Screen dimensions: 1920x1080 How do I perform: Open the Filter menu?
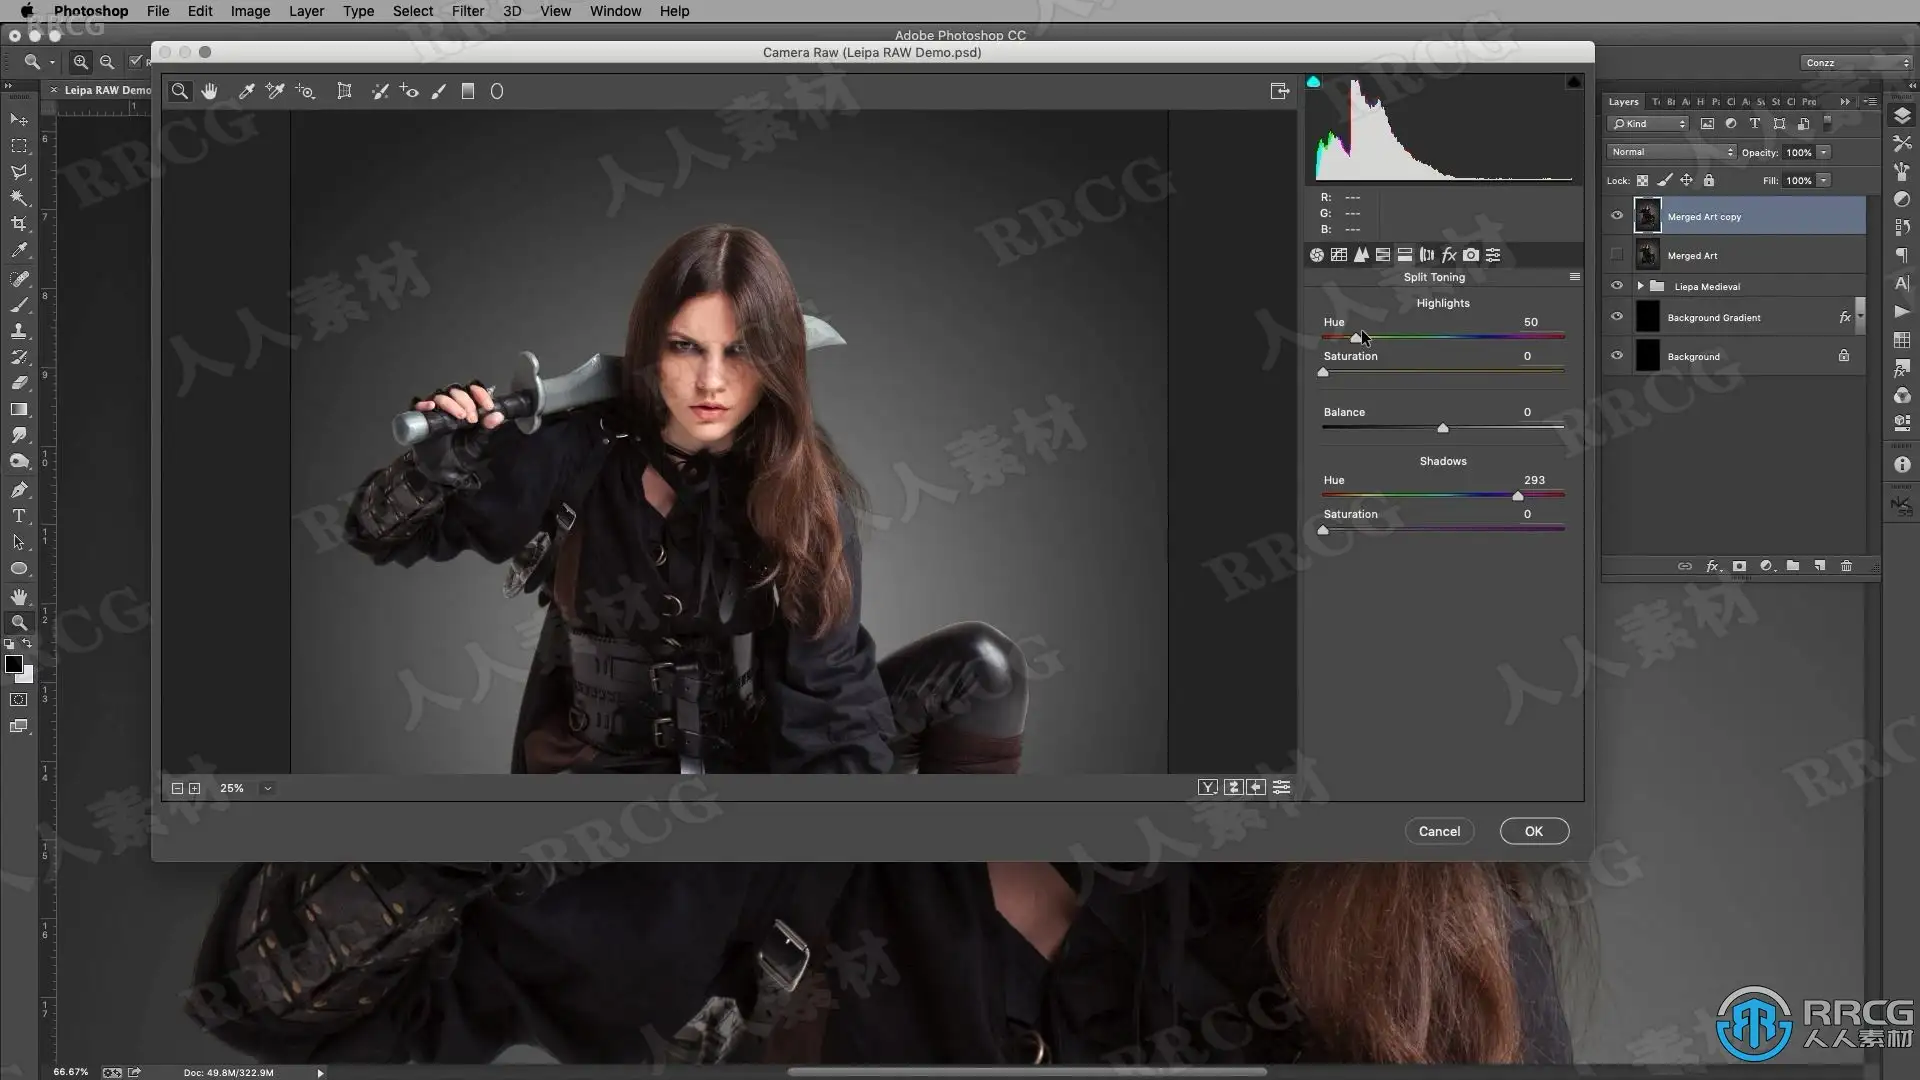(467, 11)
